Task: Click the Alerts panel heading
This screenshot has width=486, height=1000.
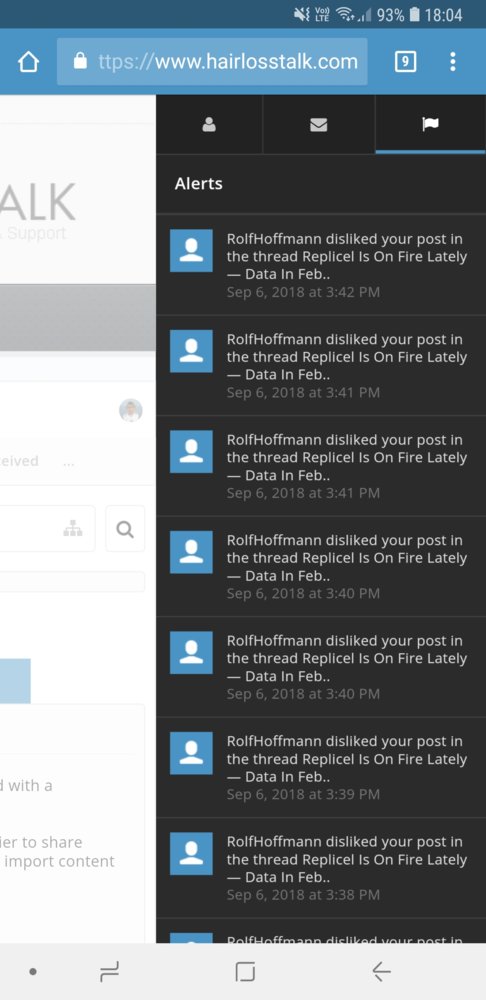Action: pyautogui.click(x=198, y=184)
